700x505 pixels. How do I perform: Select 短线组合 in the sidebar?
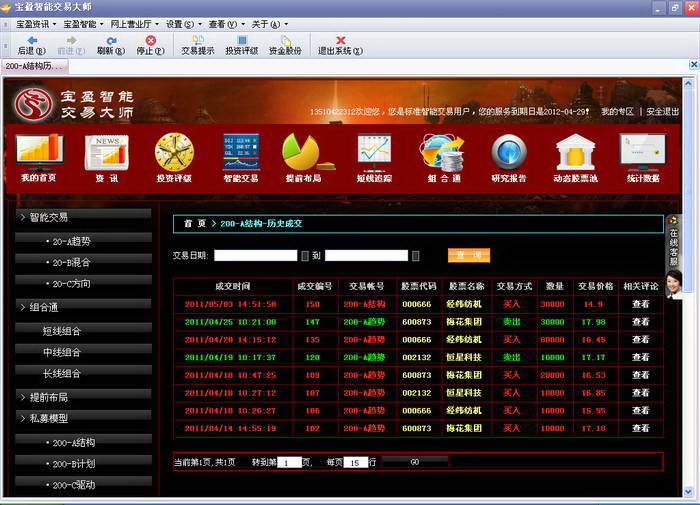(x=83, y=331)
